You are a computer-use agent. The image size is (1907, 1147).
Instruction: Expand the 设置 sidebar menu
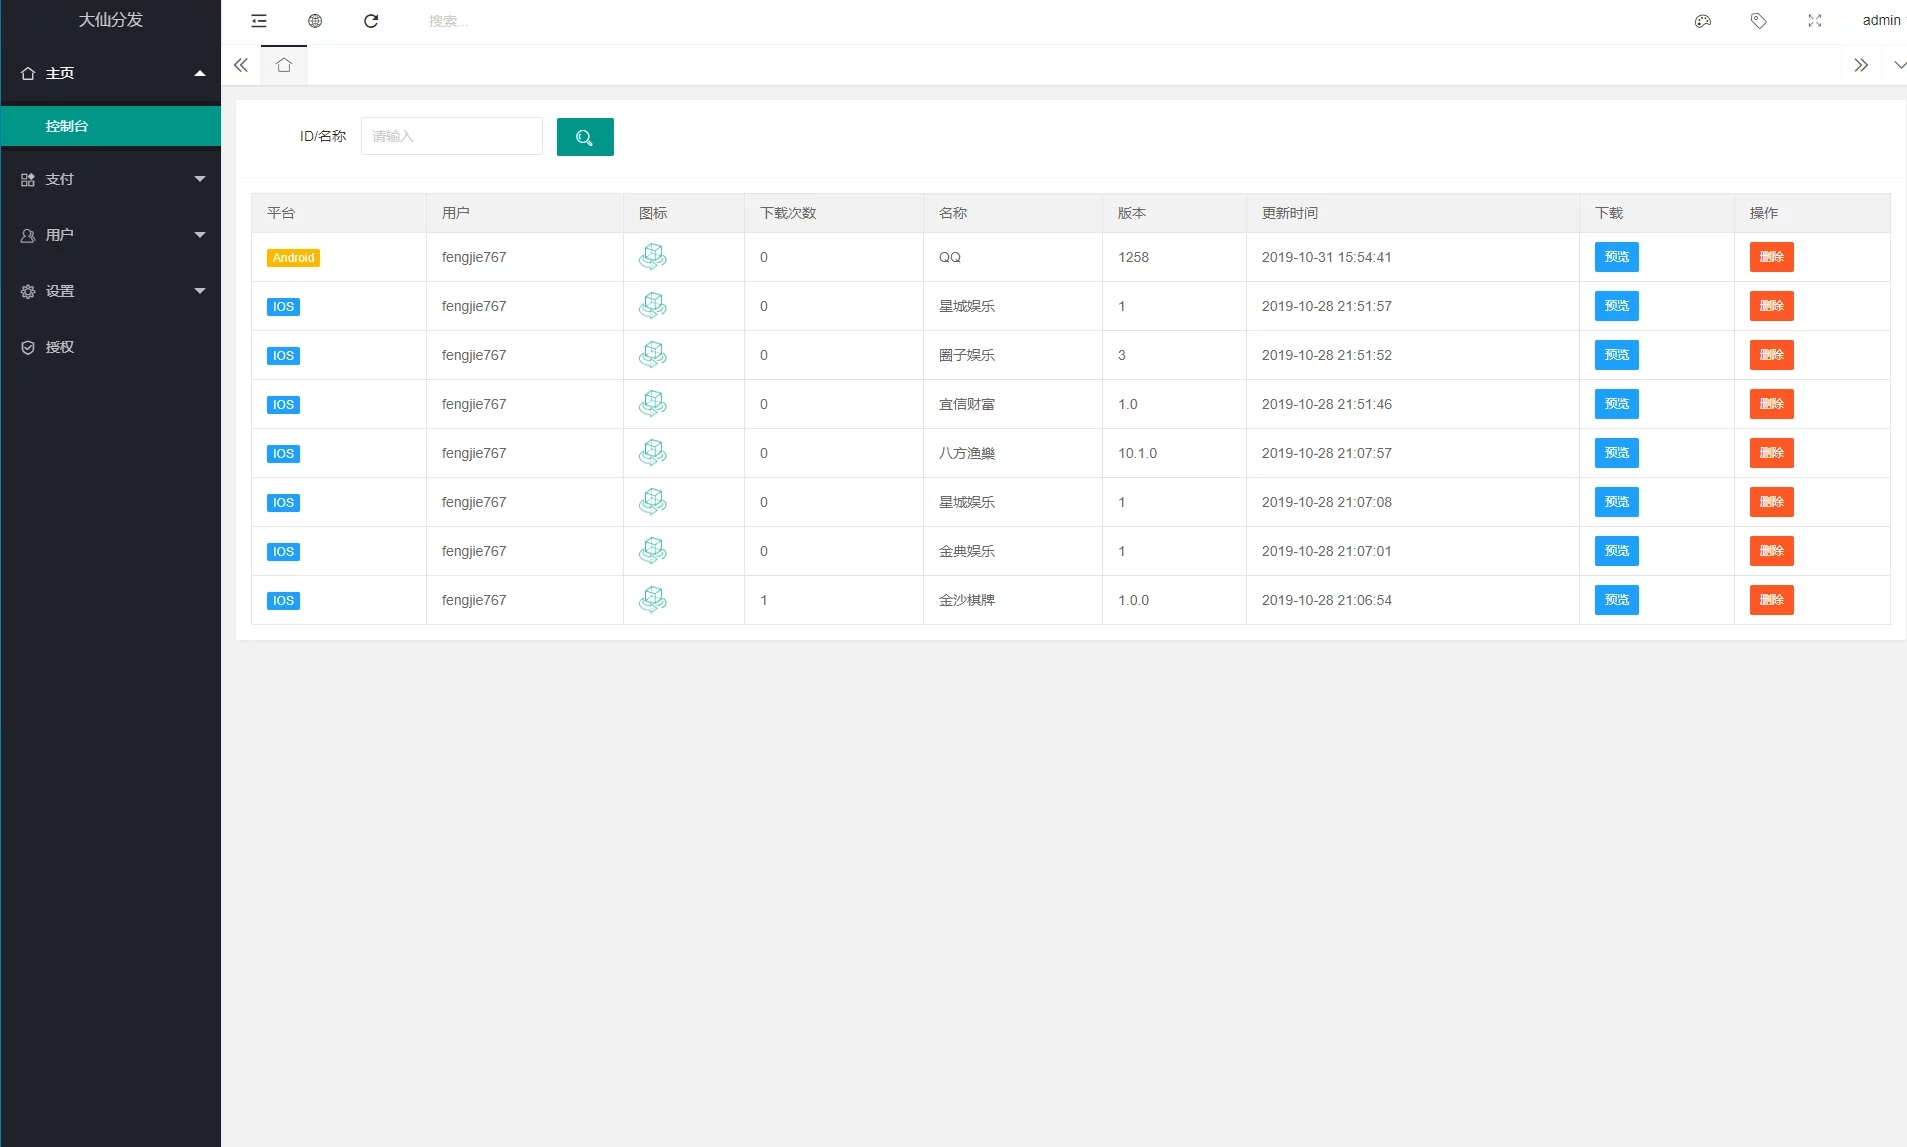110,291
